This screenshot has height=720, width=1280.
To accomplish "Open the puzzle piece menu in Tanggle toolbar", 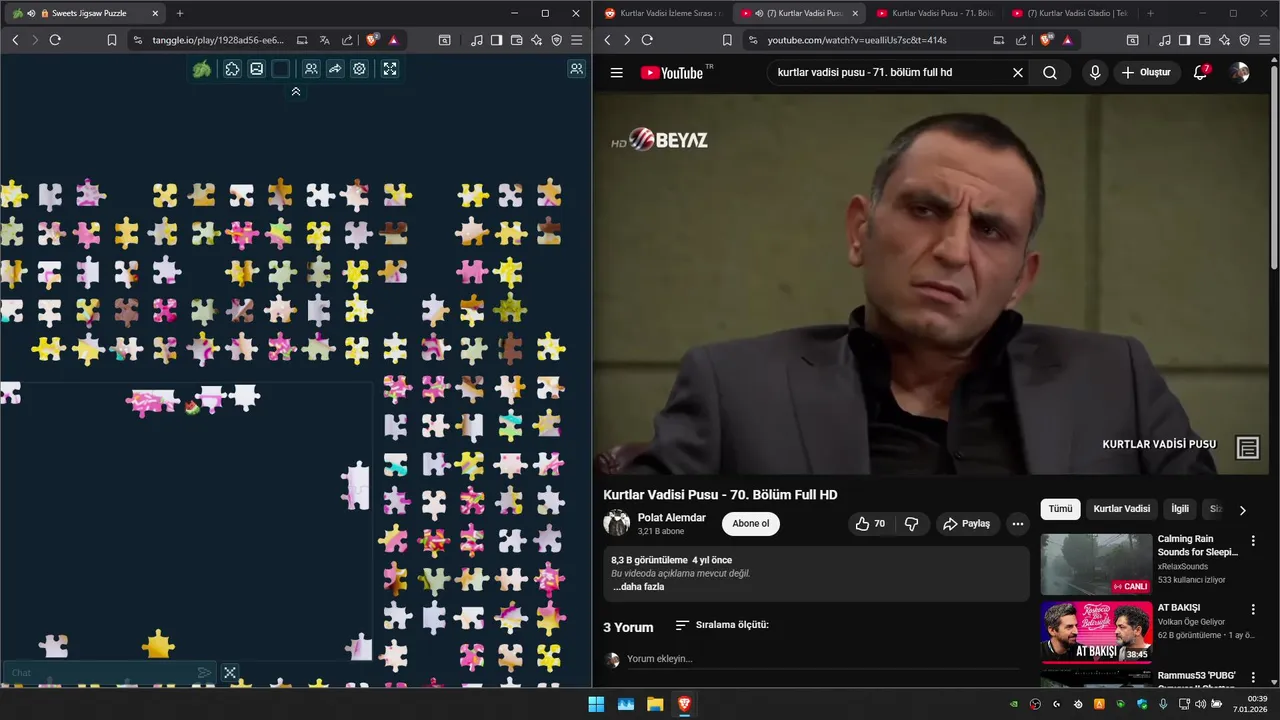I will click(x=232, y=69).
